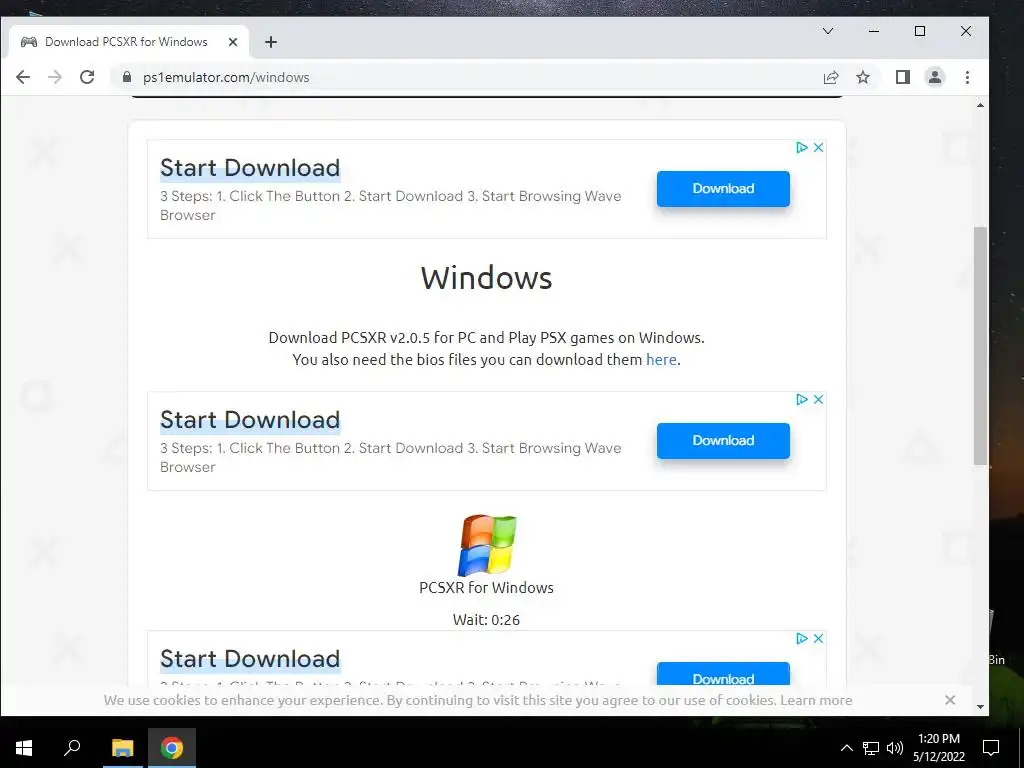
Task: Click Download button in bottom ad
Action: [723, 673]
